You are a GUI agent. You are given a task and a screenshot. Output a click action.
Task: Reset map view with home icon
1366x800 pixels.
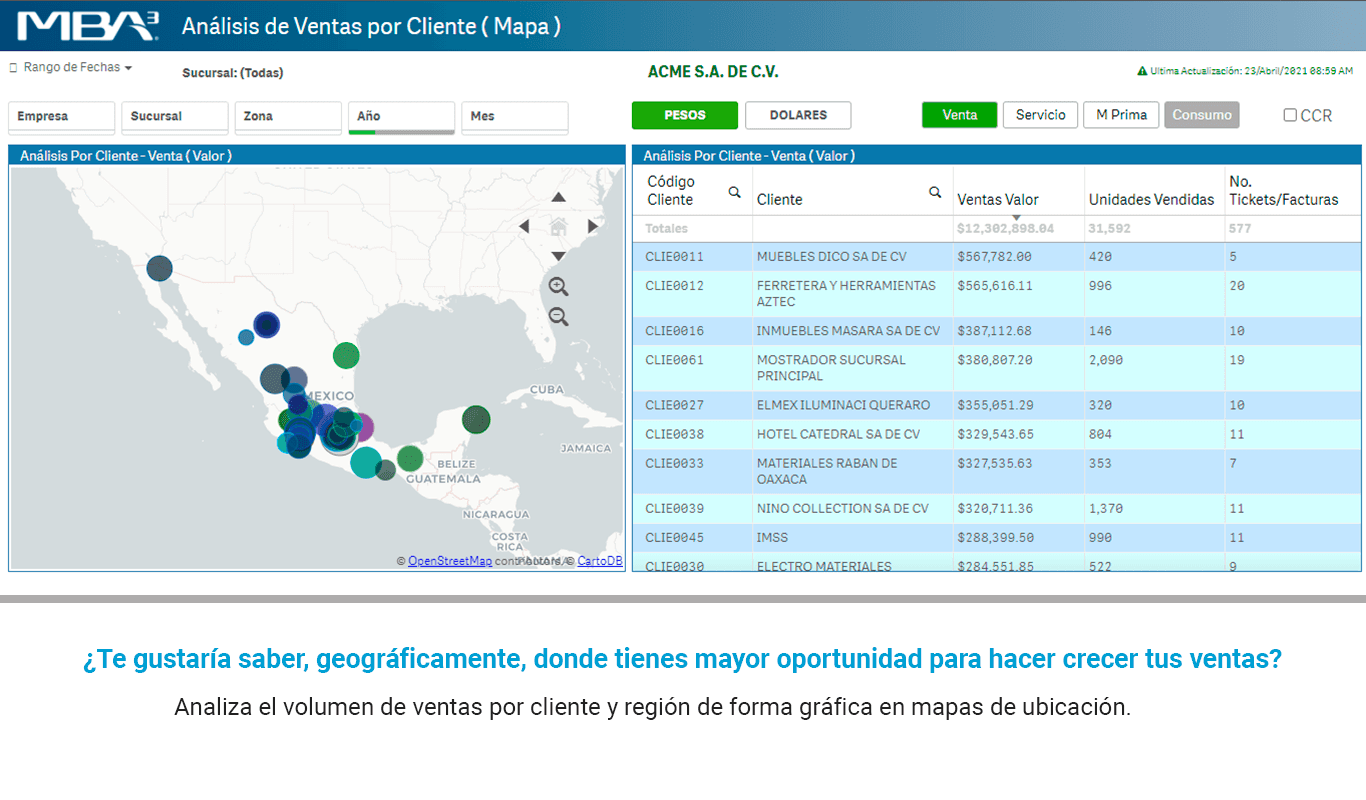559,227
